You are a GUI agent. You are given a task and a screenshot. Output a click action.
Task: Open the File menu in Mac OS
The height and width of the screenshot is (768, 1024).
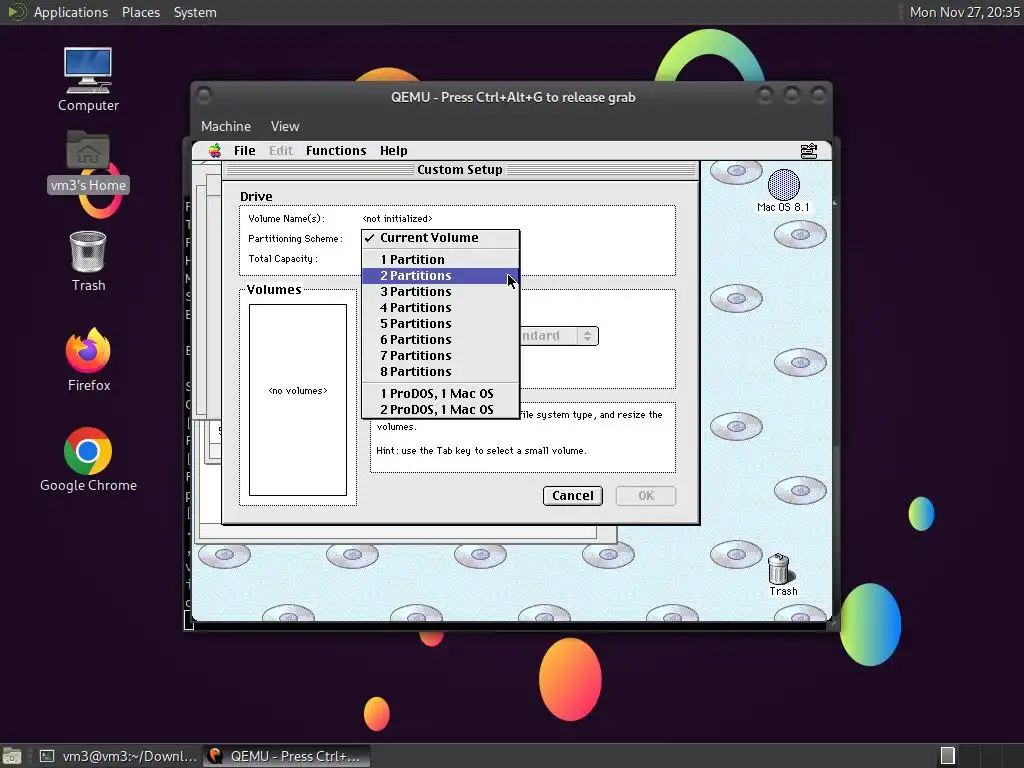244,151
